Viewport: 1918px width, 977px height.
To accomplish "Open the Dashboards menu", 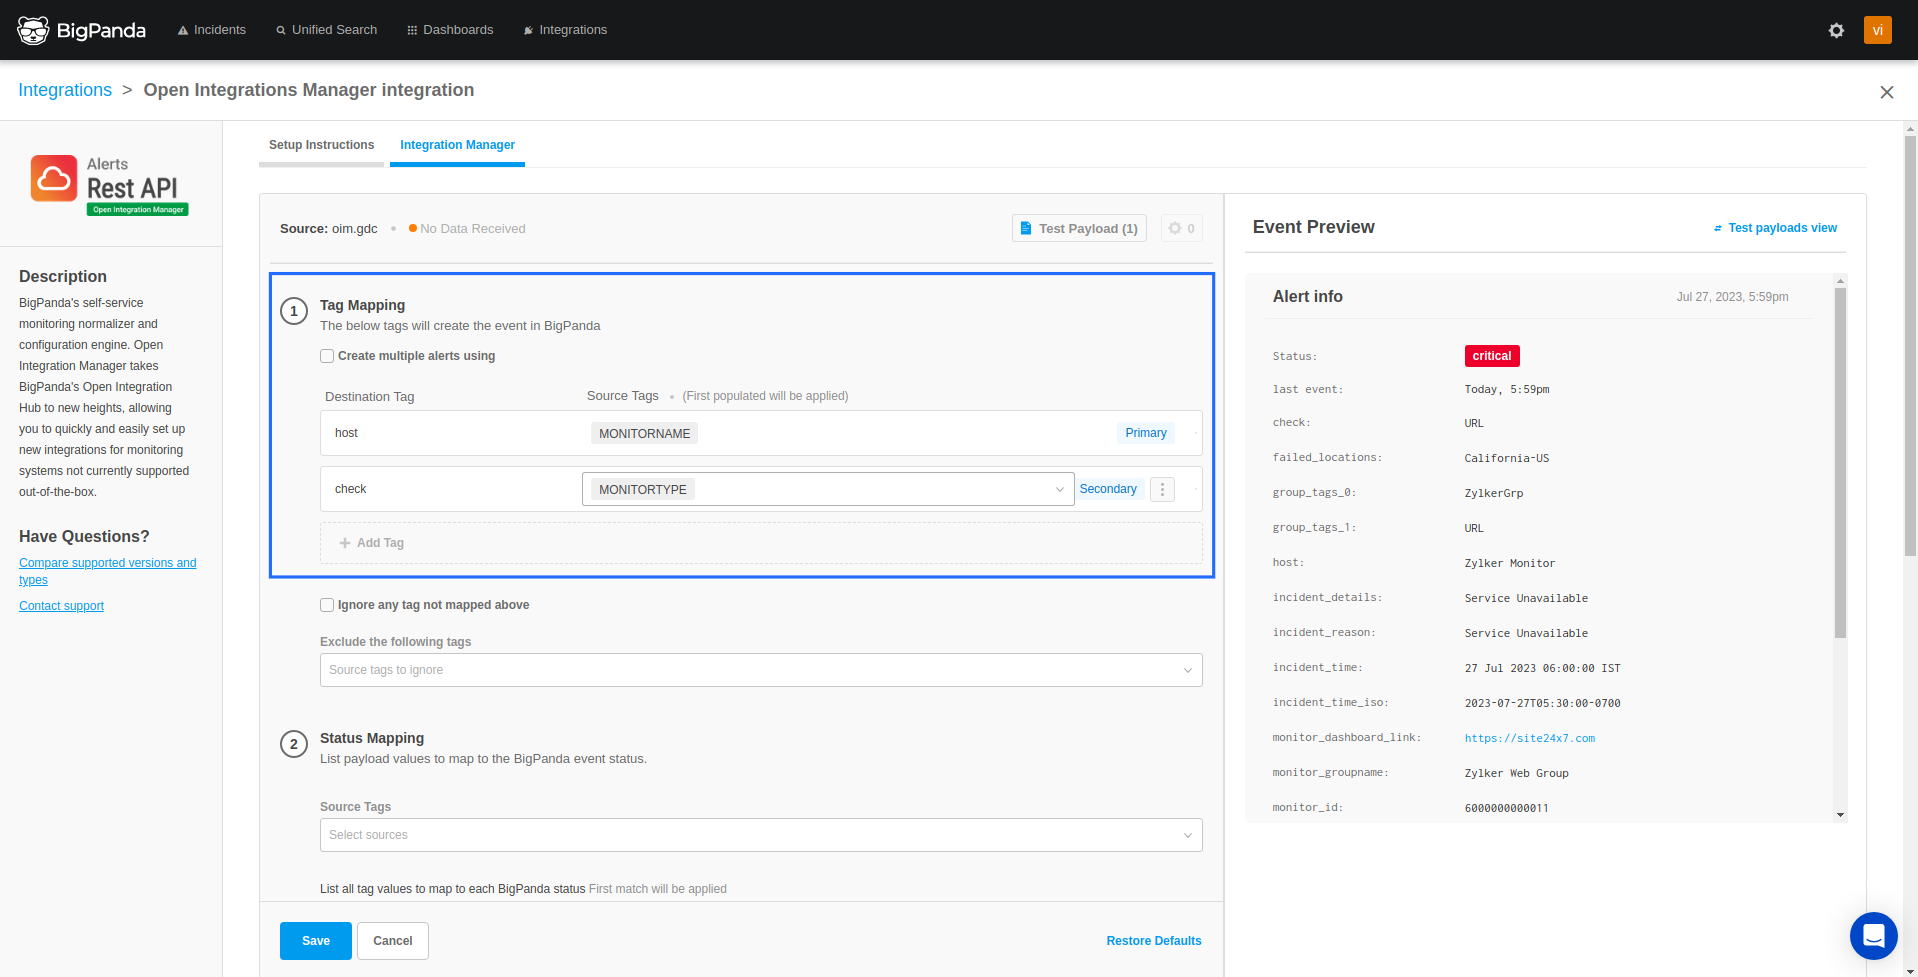I will pos(450,30).
